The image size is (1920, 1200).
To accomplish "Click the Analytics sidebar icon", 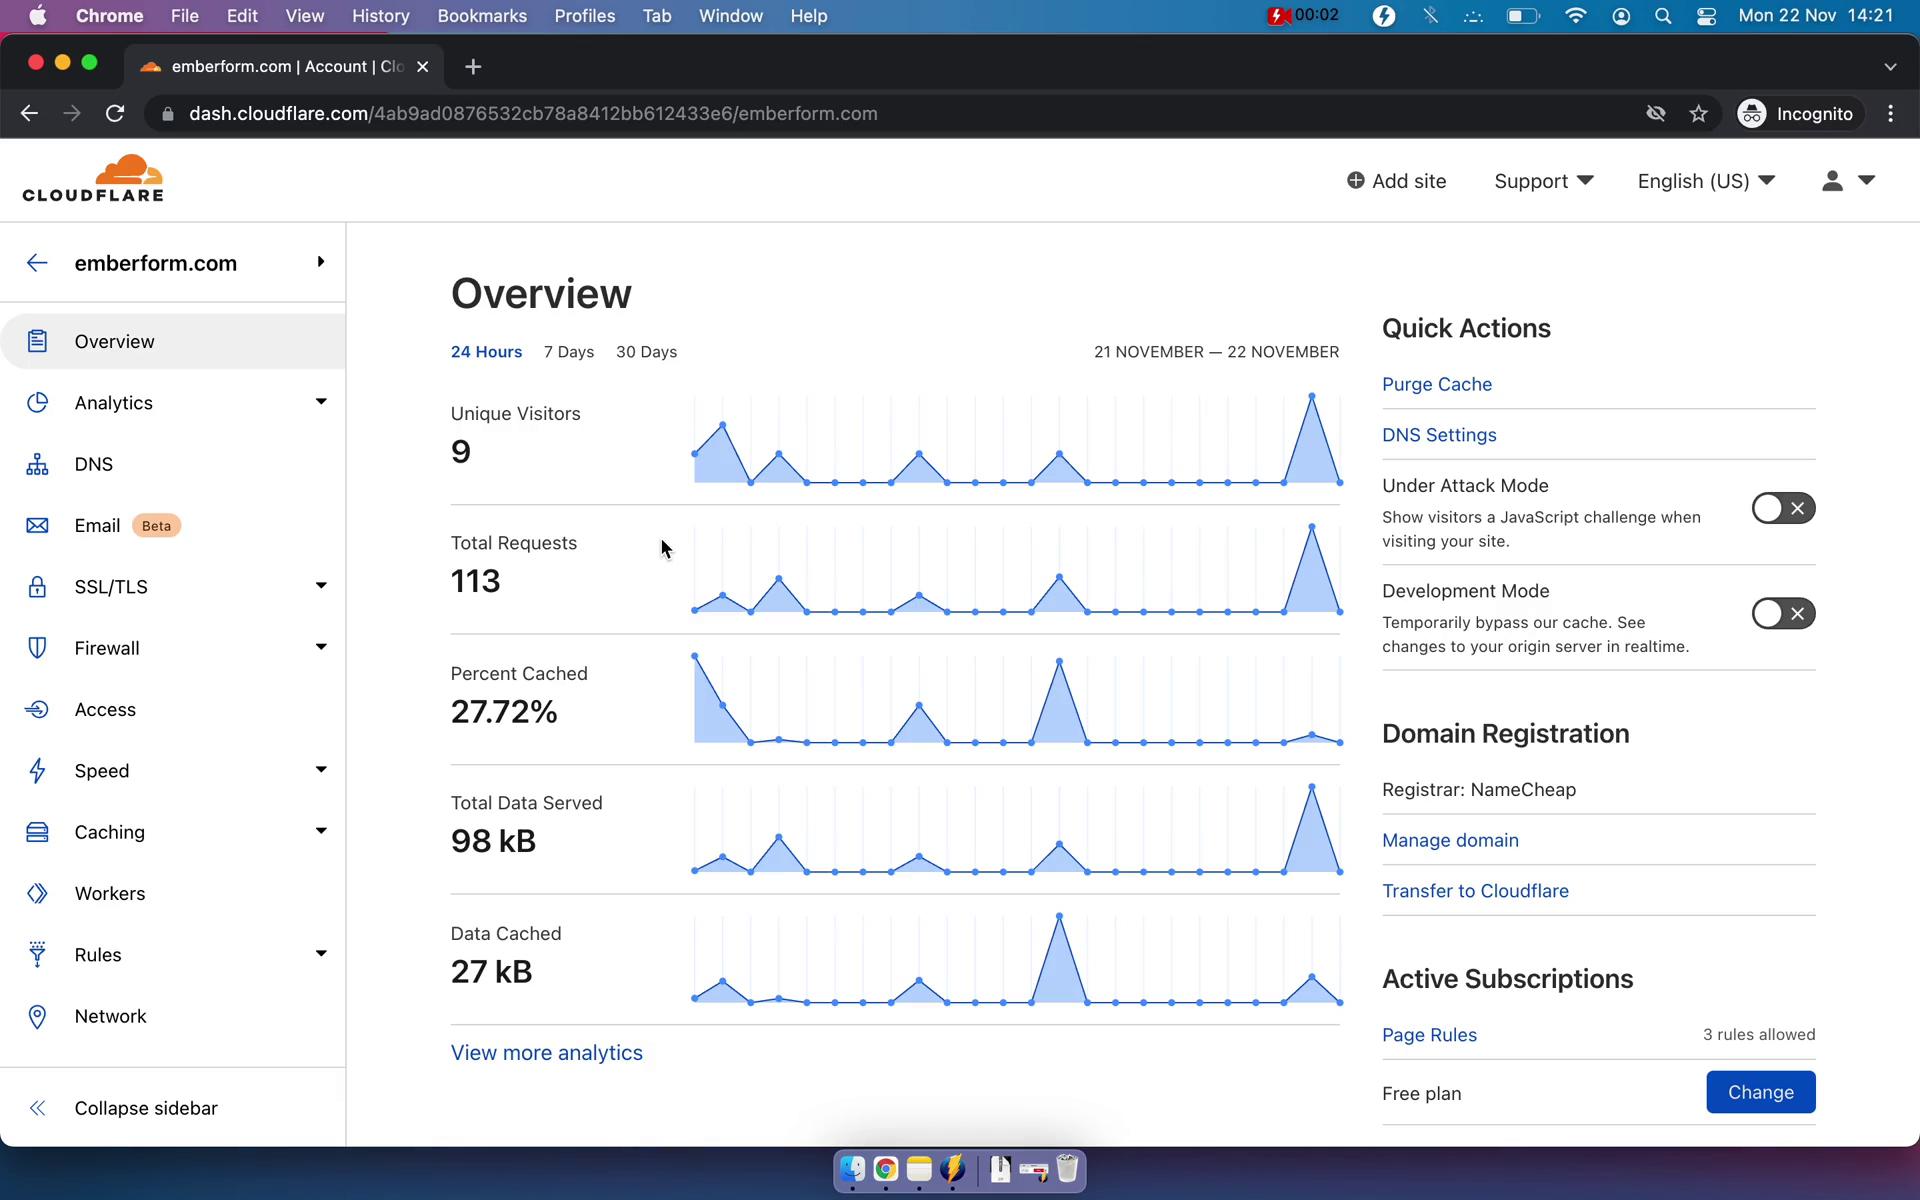I will (37, 401).
